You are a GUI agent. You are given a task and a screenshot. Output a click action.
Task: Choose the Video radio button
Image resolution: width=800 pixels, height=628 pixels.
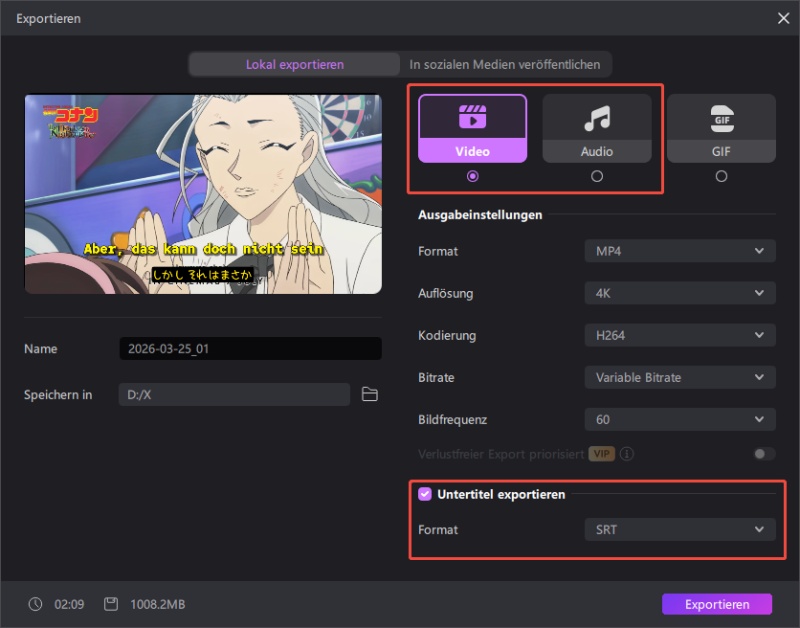click(x=472, y=176)
